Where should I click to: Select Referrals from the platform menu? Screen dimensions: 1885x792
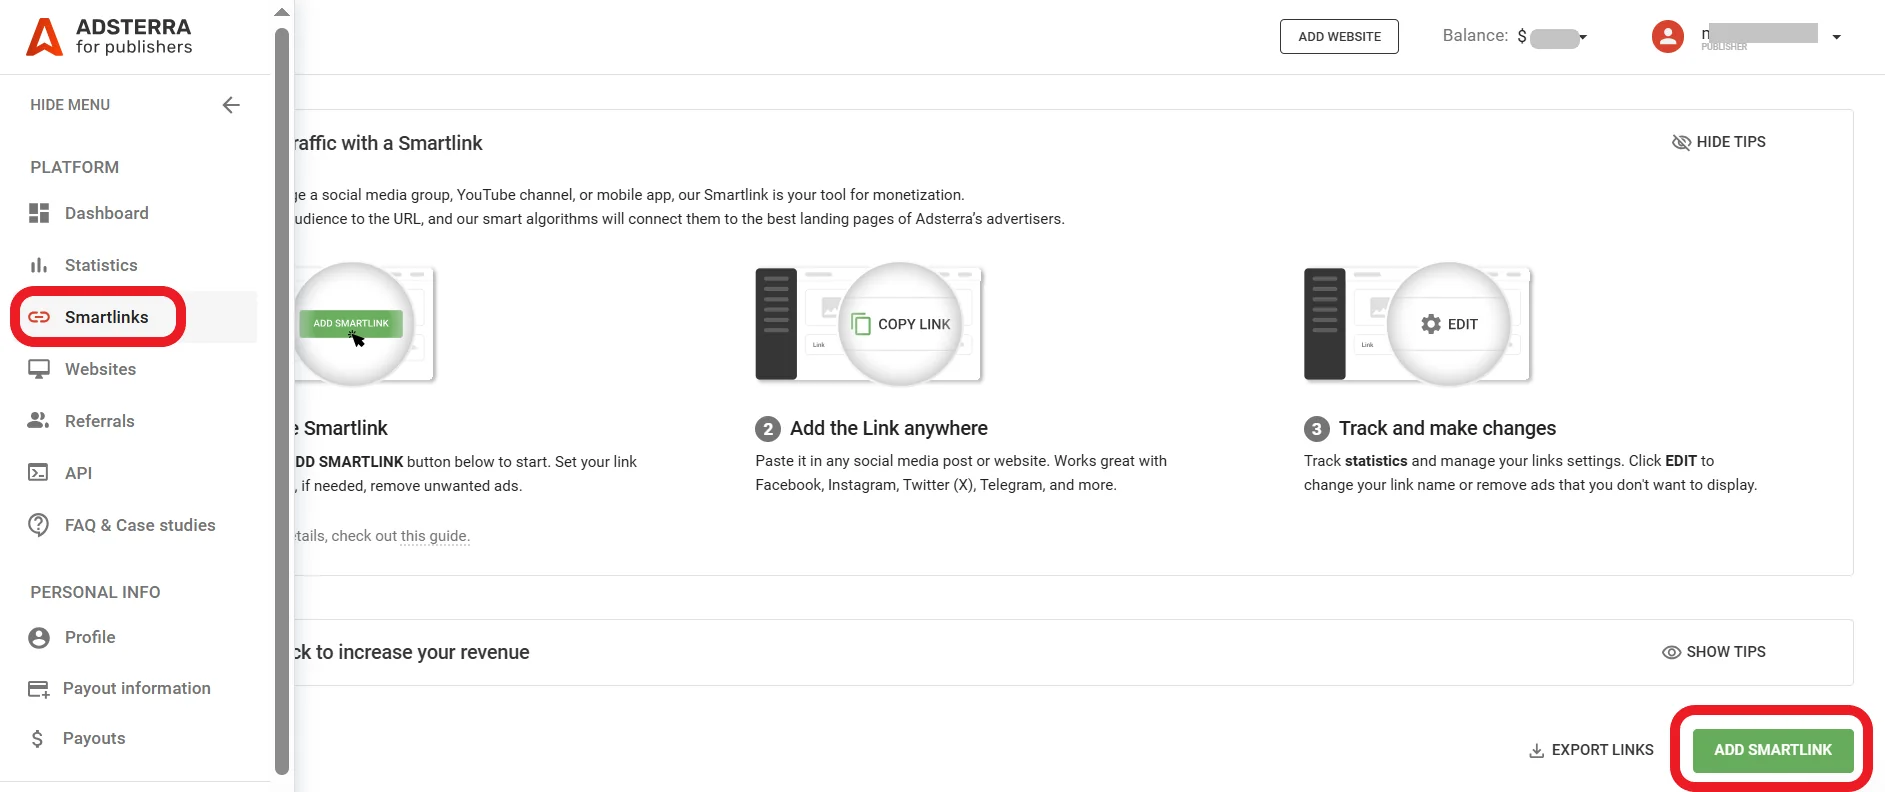(x=99, y=420)
